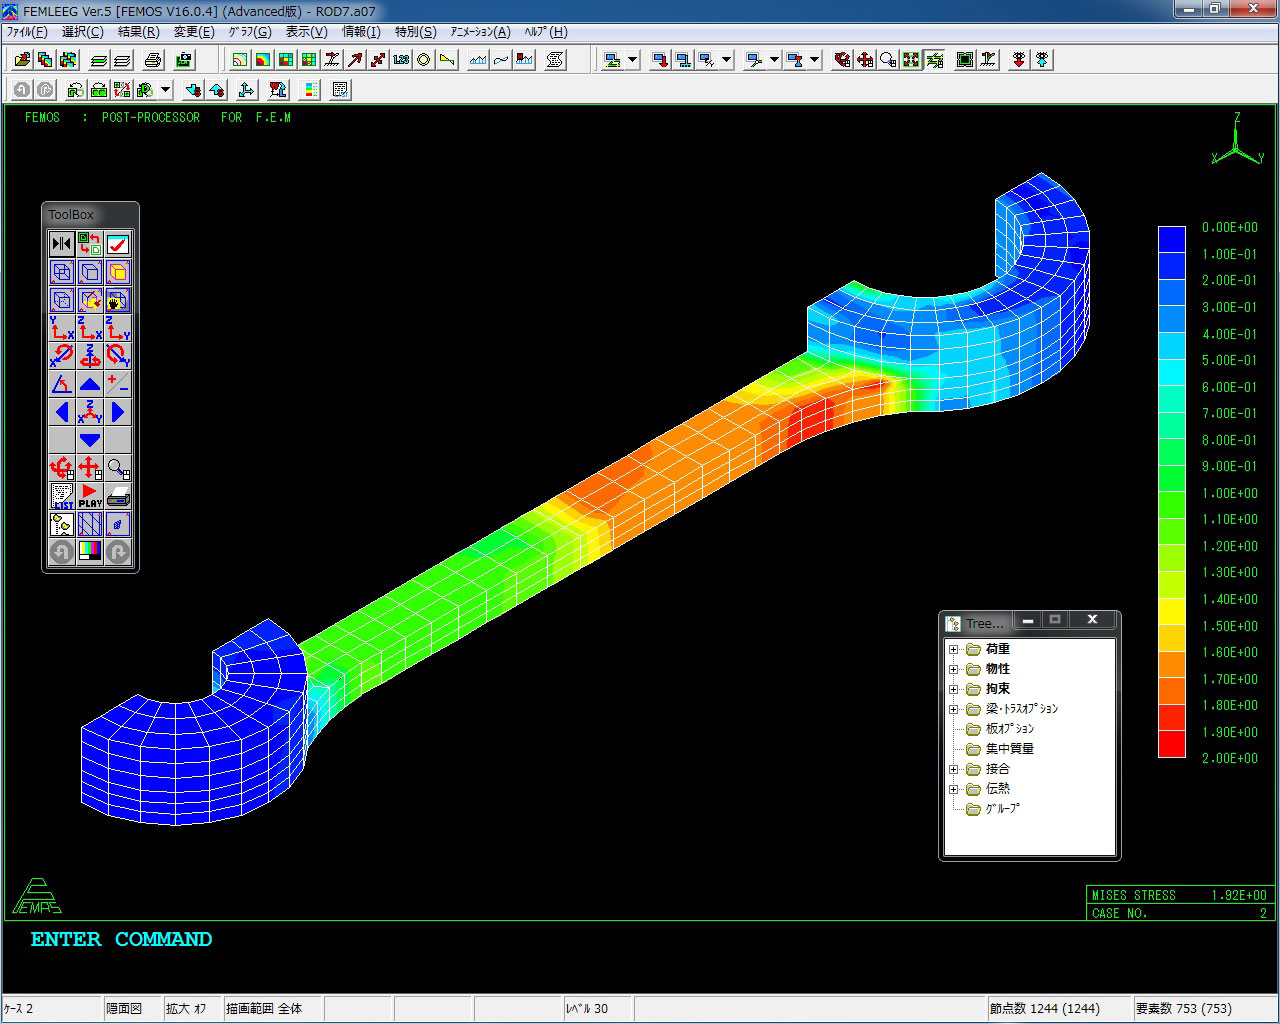
Task: Click the LIST icon in ToolBox
Action: [62, 496]
